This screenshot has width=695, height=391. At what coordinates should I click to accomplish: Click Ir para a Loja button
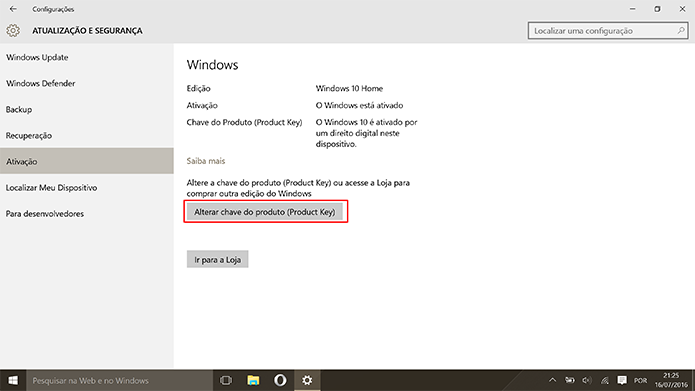coord(217,260)
